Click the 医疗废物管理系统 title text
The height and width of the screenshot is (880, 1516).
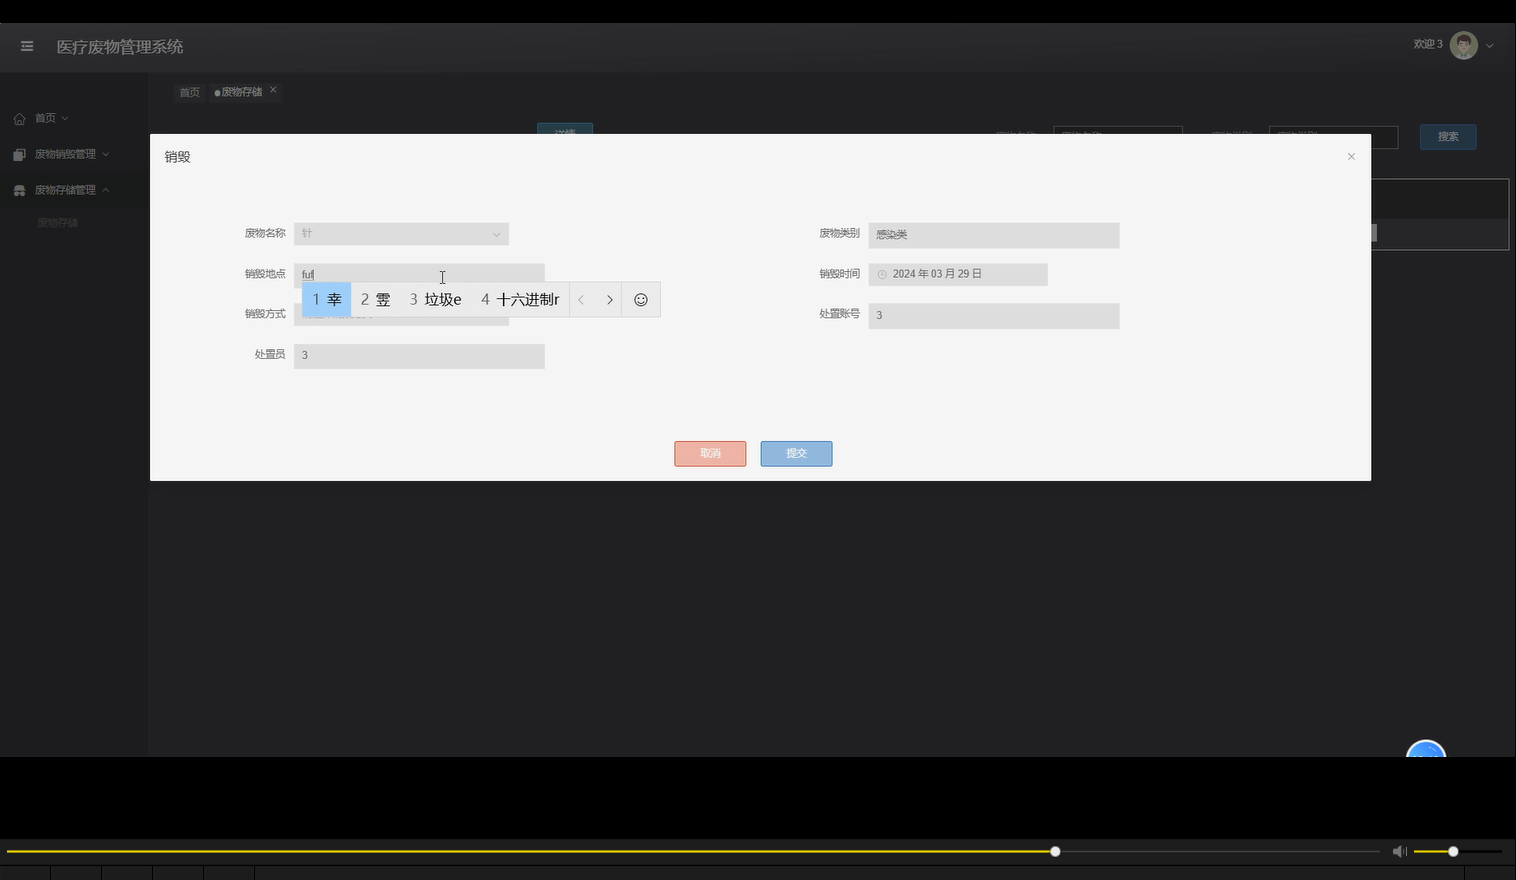[120, 47]
